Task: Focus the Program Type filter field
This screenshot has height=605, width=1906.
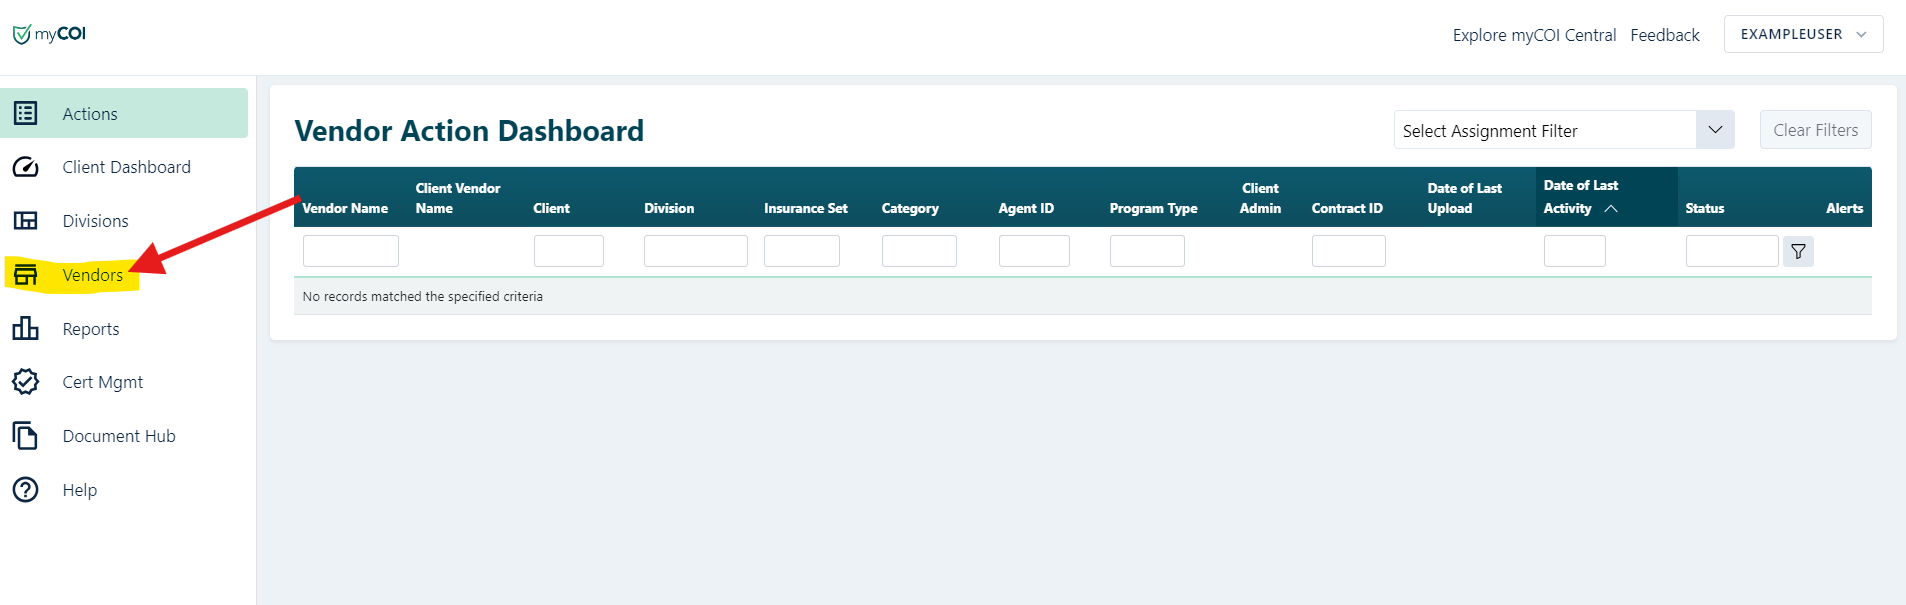Action: coord(1147,251)
